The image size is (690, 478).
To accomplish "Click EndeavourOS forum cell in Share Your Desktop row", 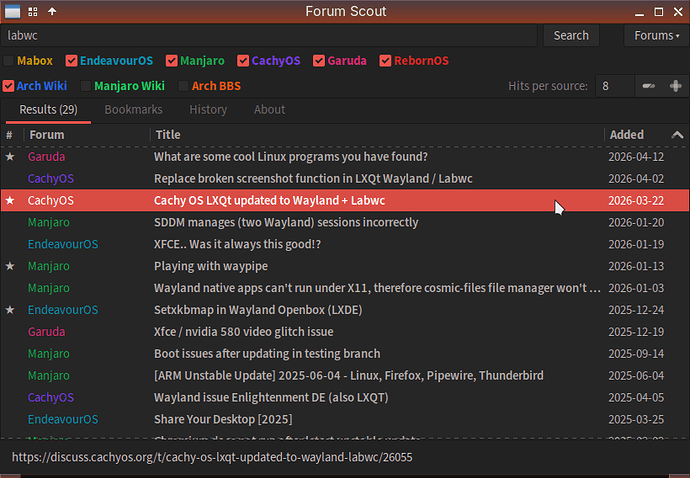I will 63,419.
